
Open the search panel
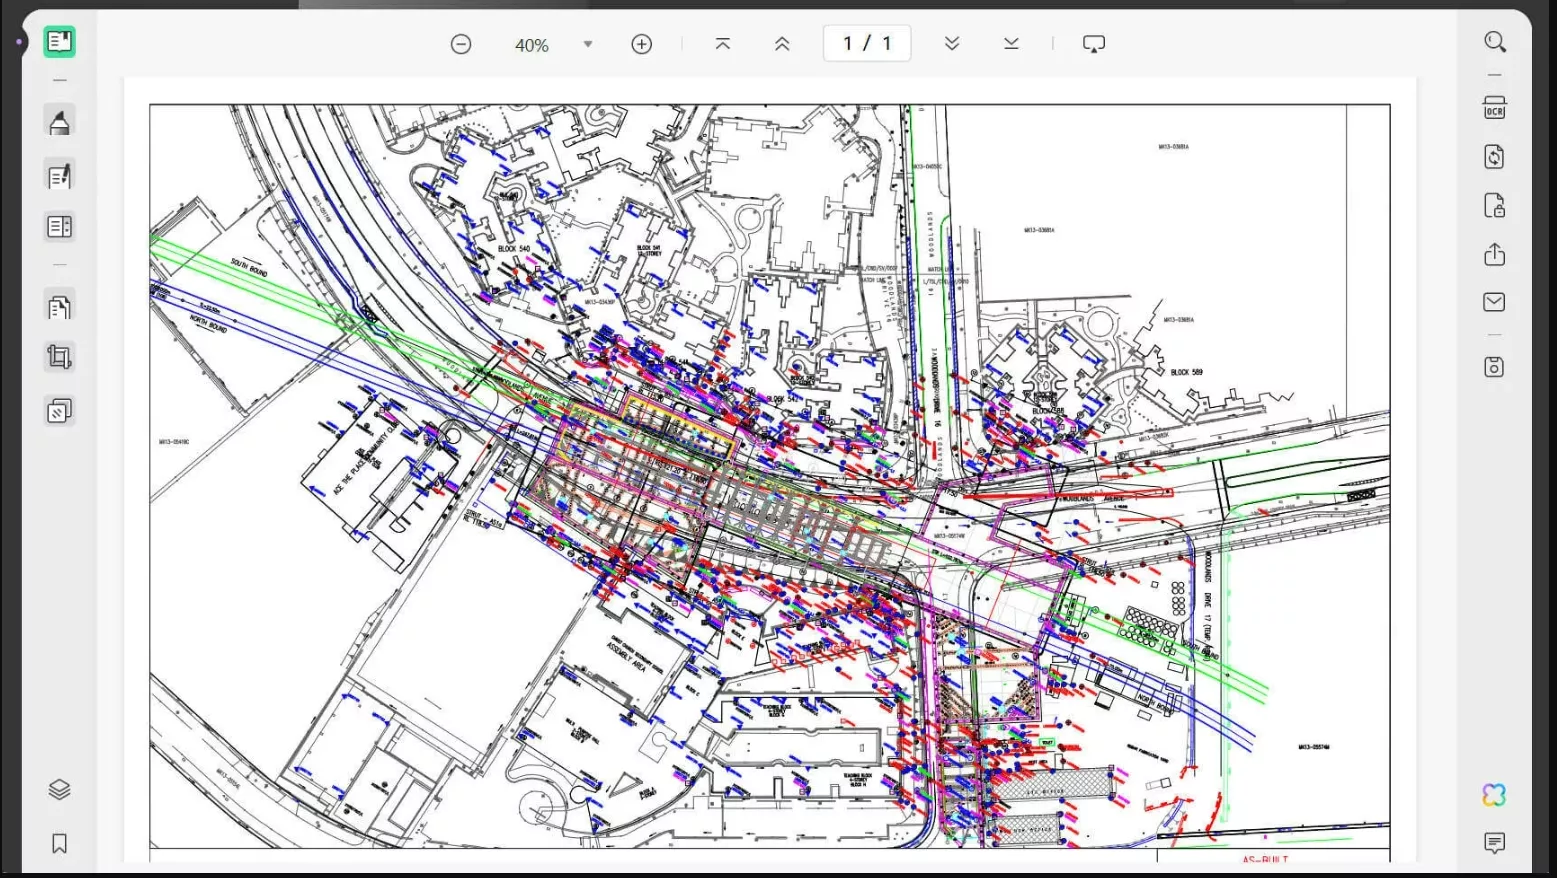click(1494, 41)
